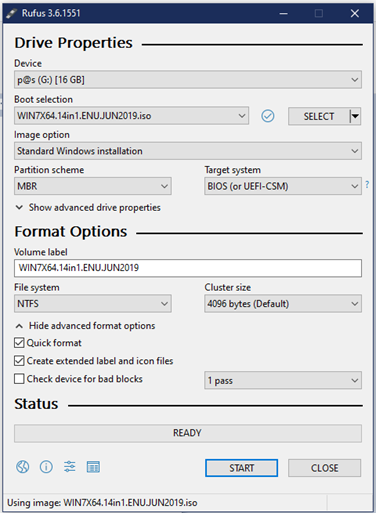Click the START button
This screenshot has width=376, height=513.
point(242,468)
